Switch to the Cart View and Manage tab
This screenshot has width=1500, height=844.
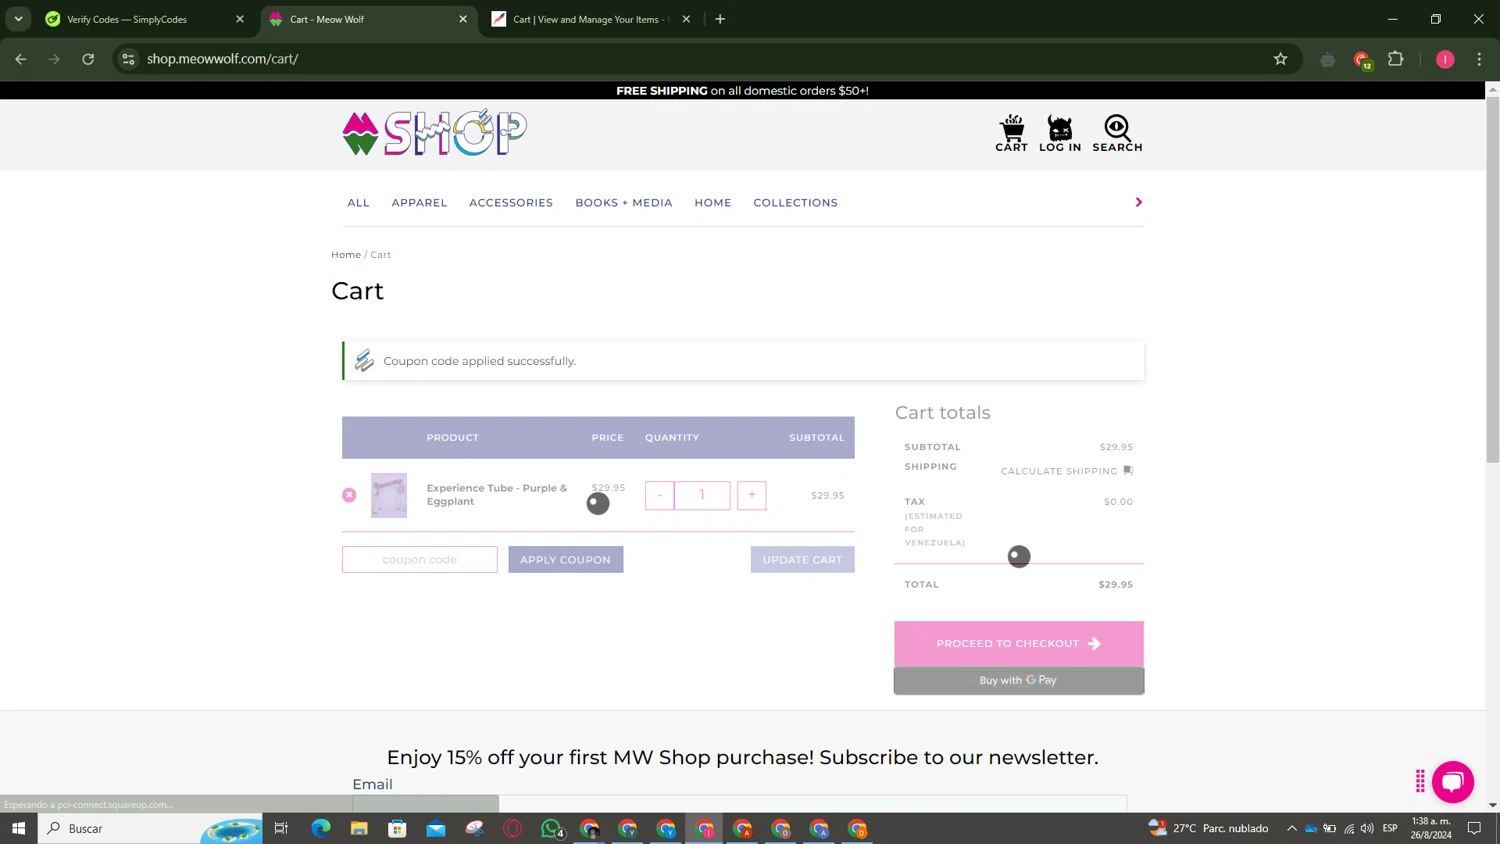click(591, 19)
